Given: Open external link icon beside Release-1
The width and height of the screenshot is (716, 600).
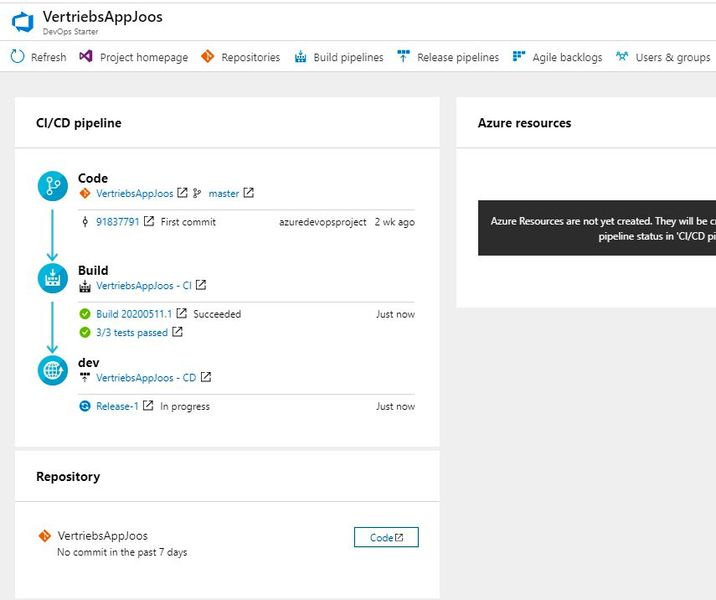Looking at the screenshot, I should click(x=148, y=405).
